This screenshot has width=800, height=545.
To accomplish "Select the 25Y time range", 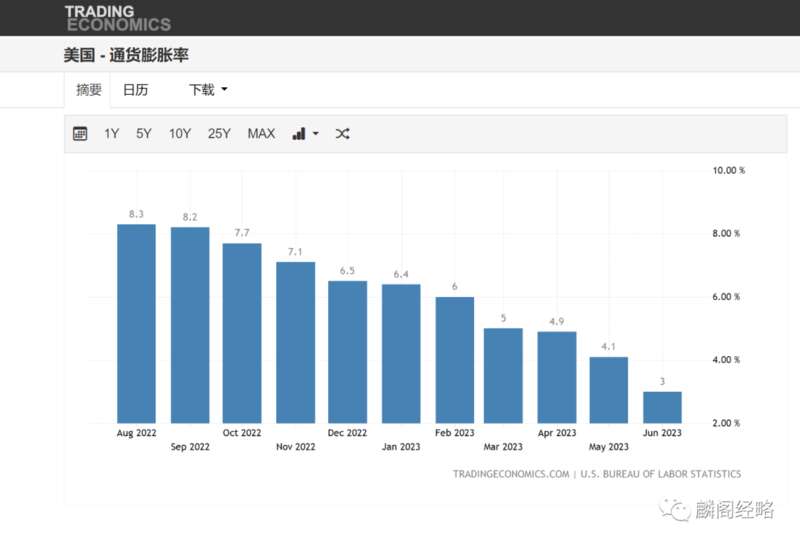I will click(219, 134).
